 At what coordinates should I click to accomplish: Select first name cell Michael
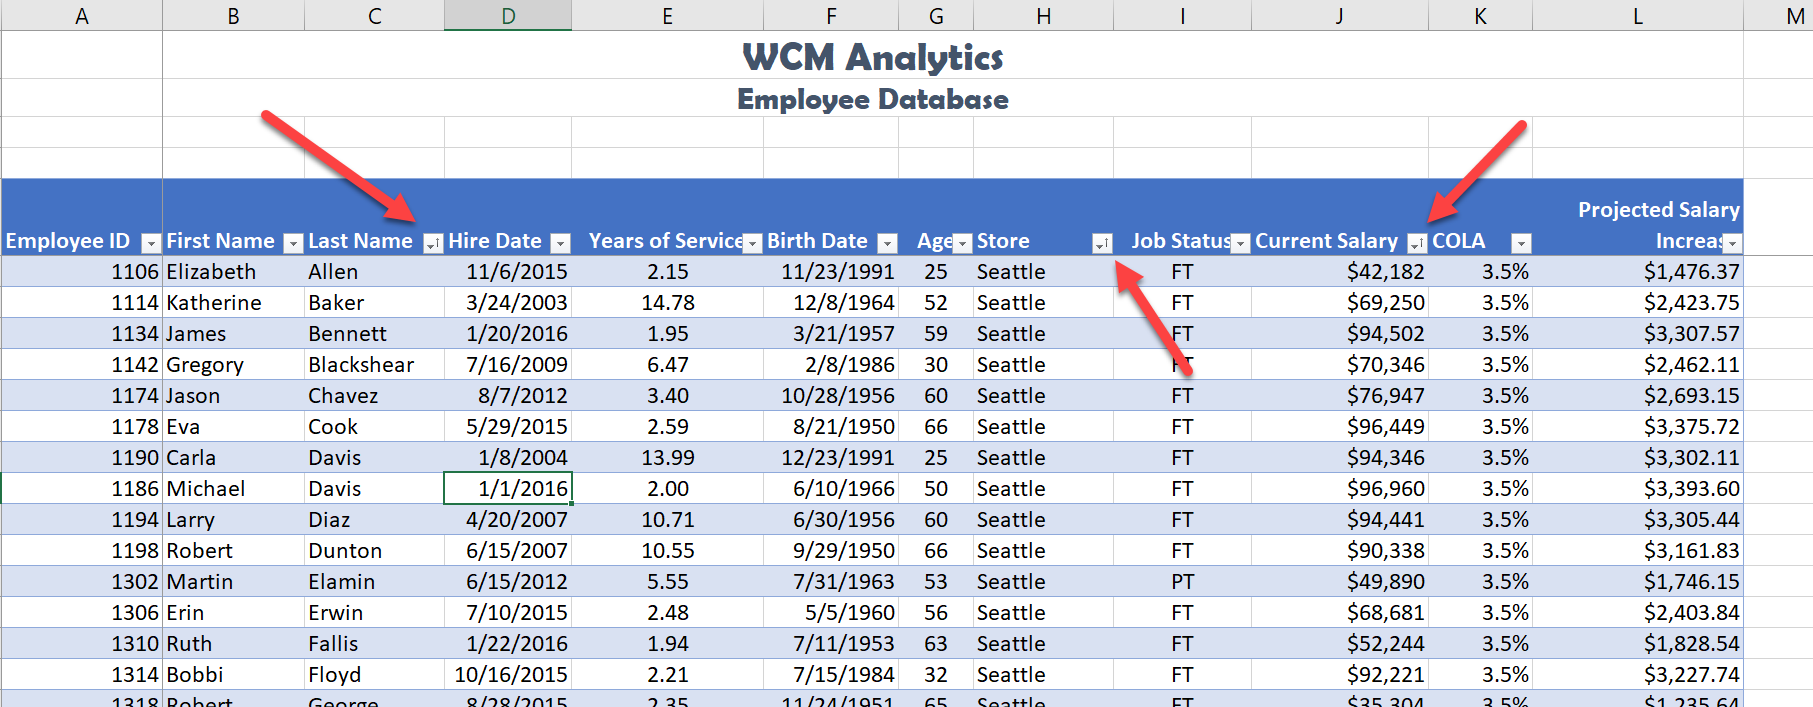click(233, 489)
